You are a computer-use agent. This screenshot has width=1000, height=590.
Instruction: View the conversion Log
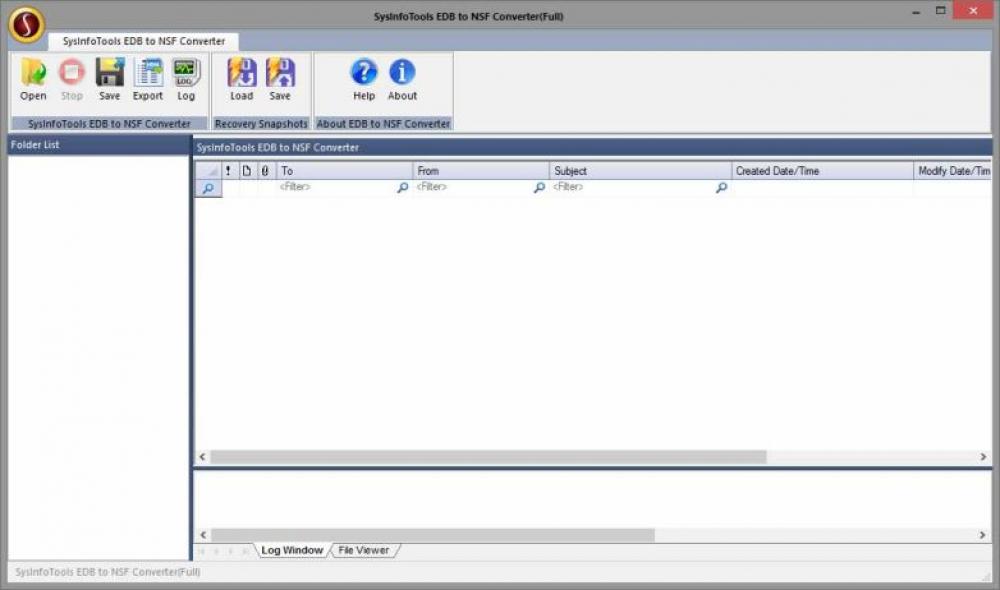pos(186,80)
